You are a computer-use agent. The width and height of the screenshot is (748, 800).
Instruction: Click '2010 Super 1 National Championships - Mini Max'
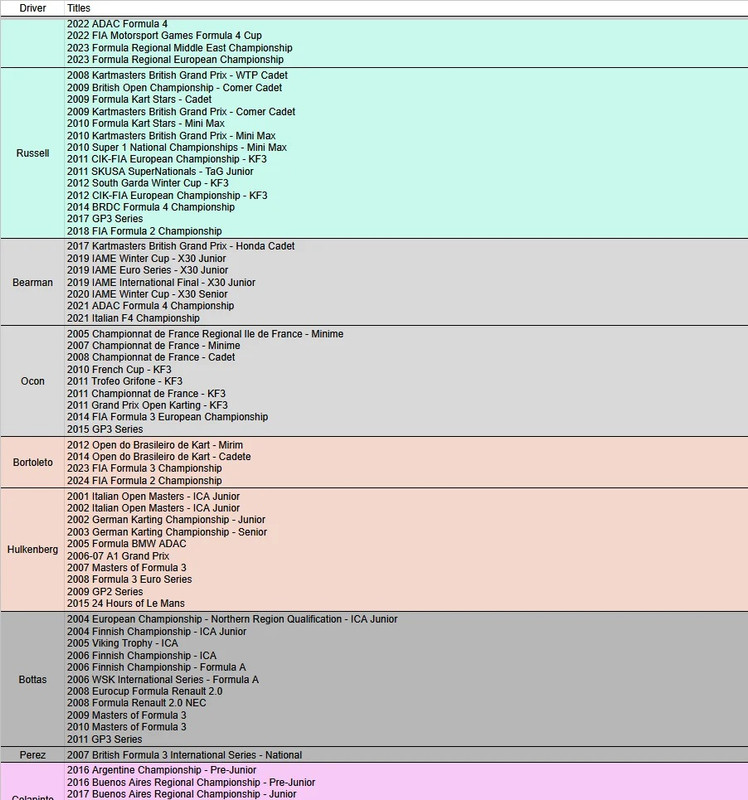pyautogui.click(x=177, y=147)
